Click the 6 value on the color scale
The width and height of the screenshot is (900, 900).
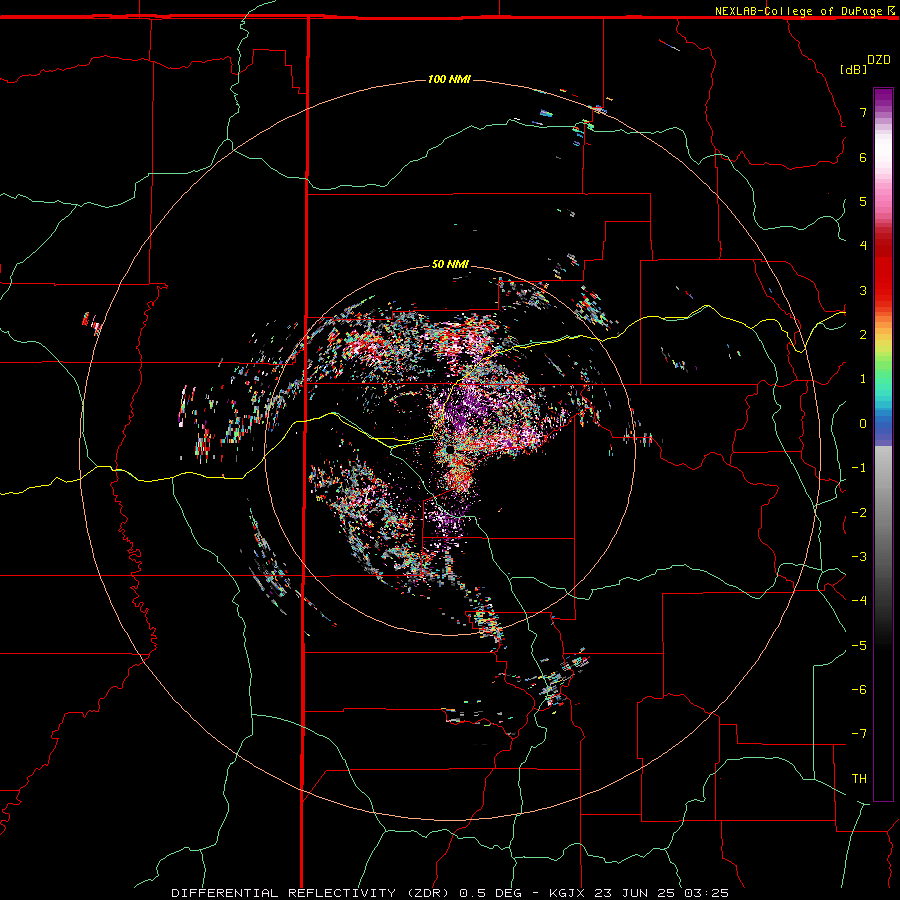point(863,157)
